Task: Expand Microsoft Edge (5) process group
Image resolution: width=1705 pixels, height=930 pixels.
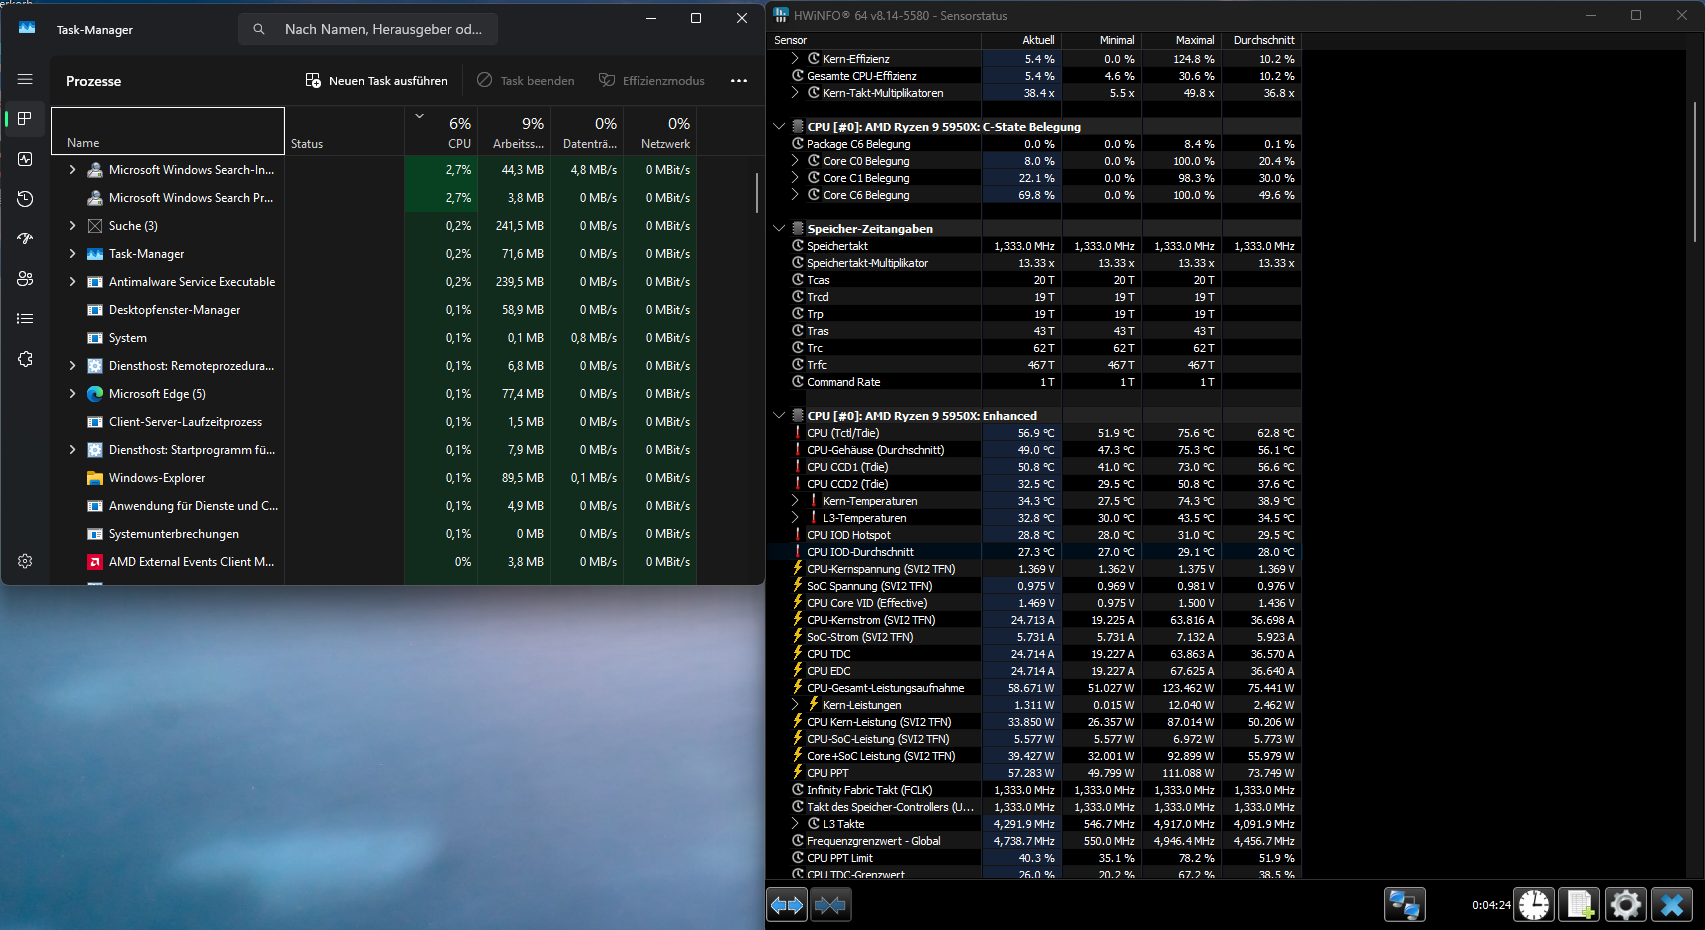Action: click(x=72, y=394)
